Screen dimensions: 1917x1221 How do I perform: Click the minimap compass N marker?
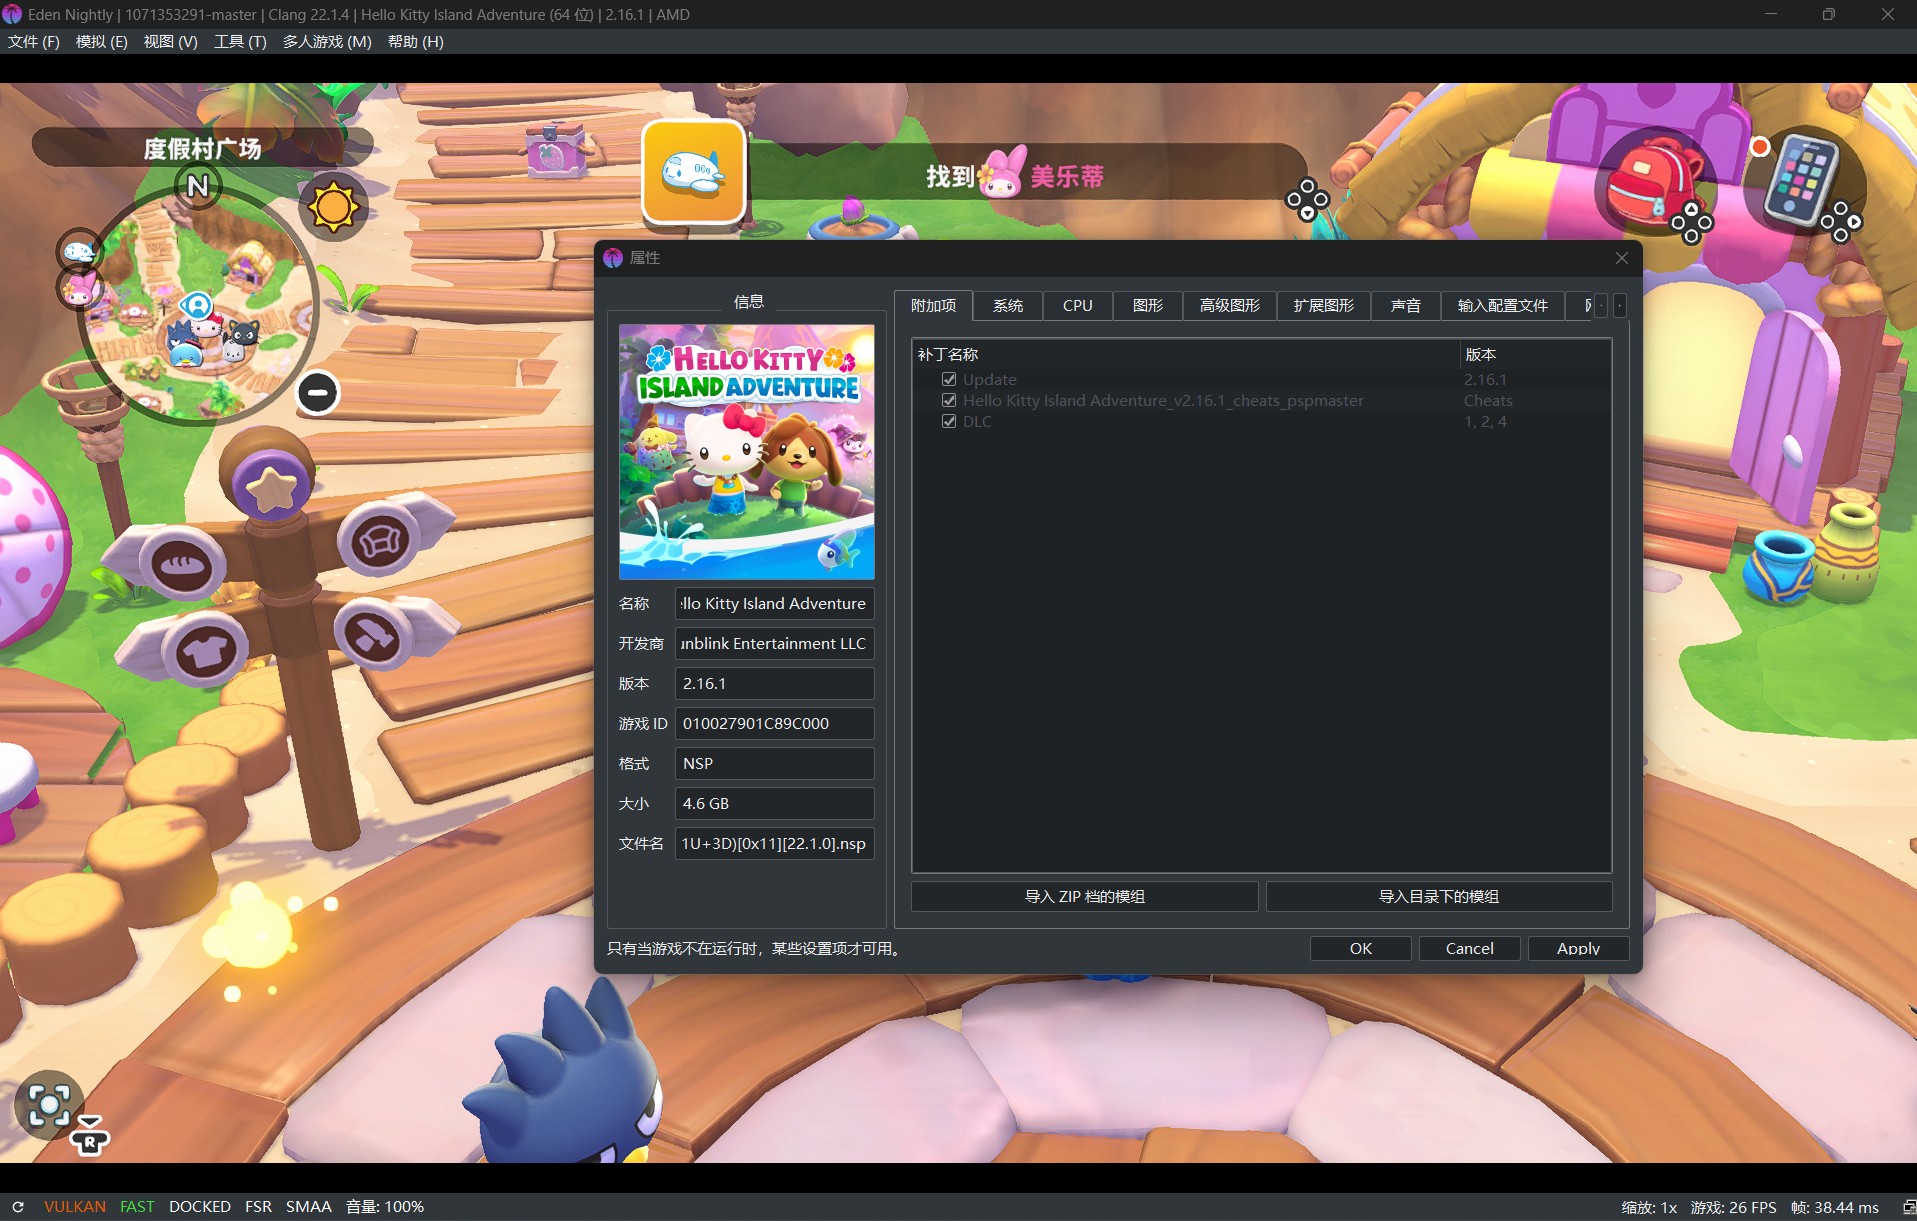198,186
